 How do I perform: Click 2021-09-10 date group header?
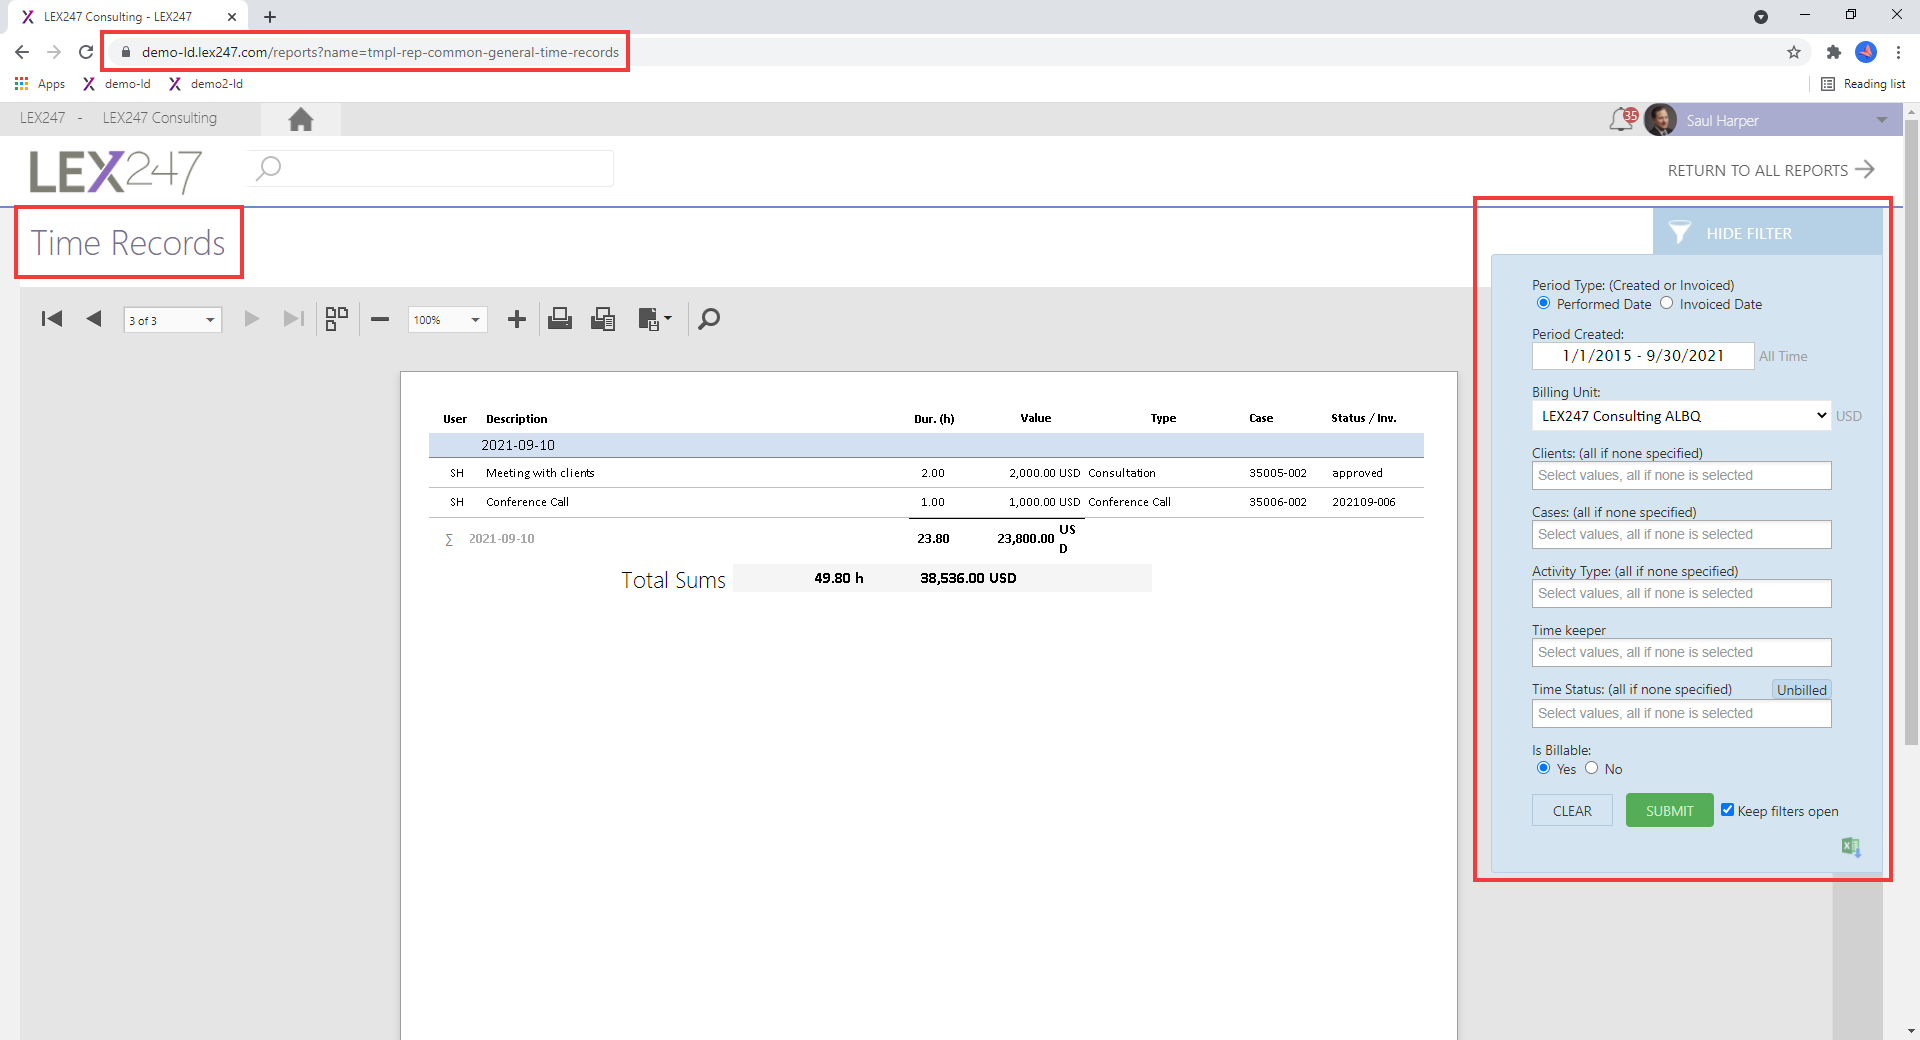926,445
